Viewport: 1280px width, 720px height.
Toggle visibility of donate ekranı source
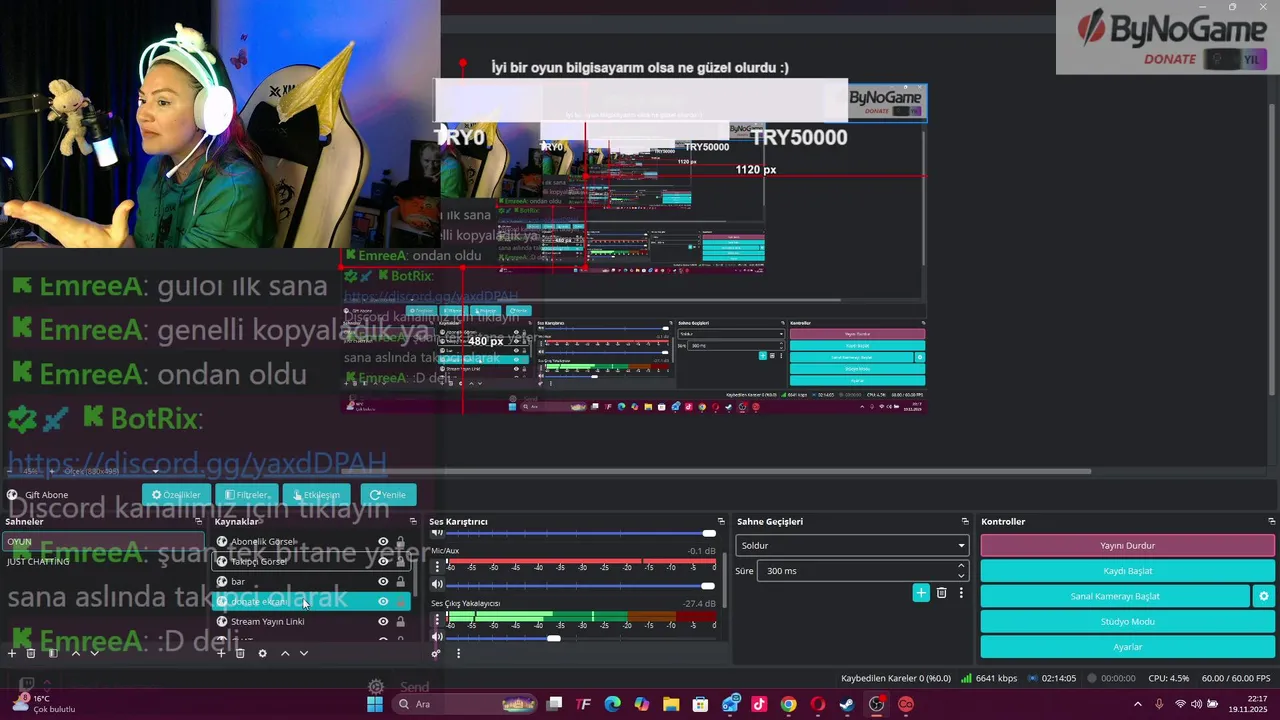tap(383, 602)
